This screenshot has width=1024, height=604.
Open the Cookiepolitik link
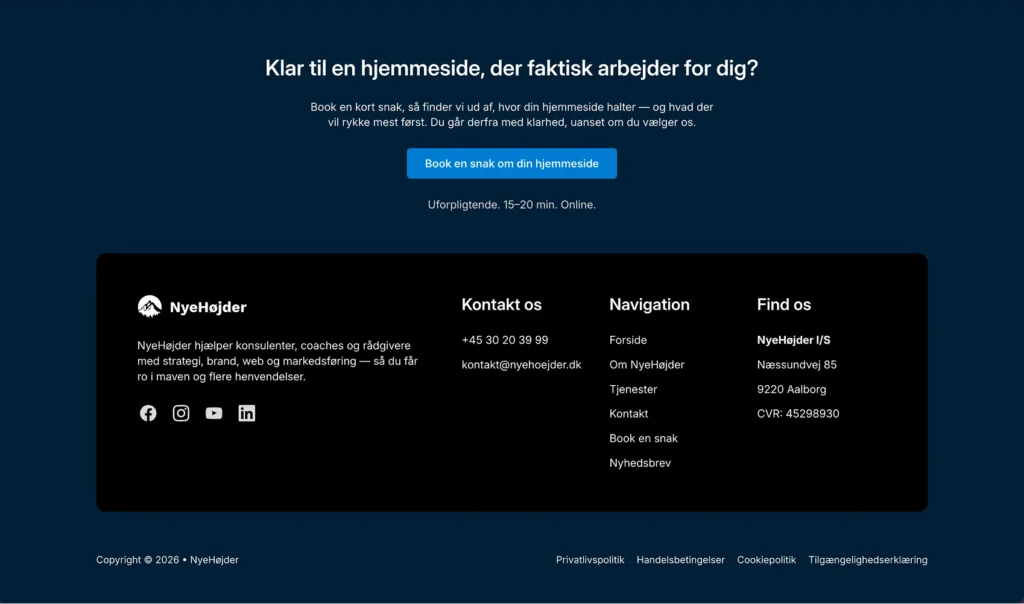[766, 560]
